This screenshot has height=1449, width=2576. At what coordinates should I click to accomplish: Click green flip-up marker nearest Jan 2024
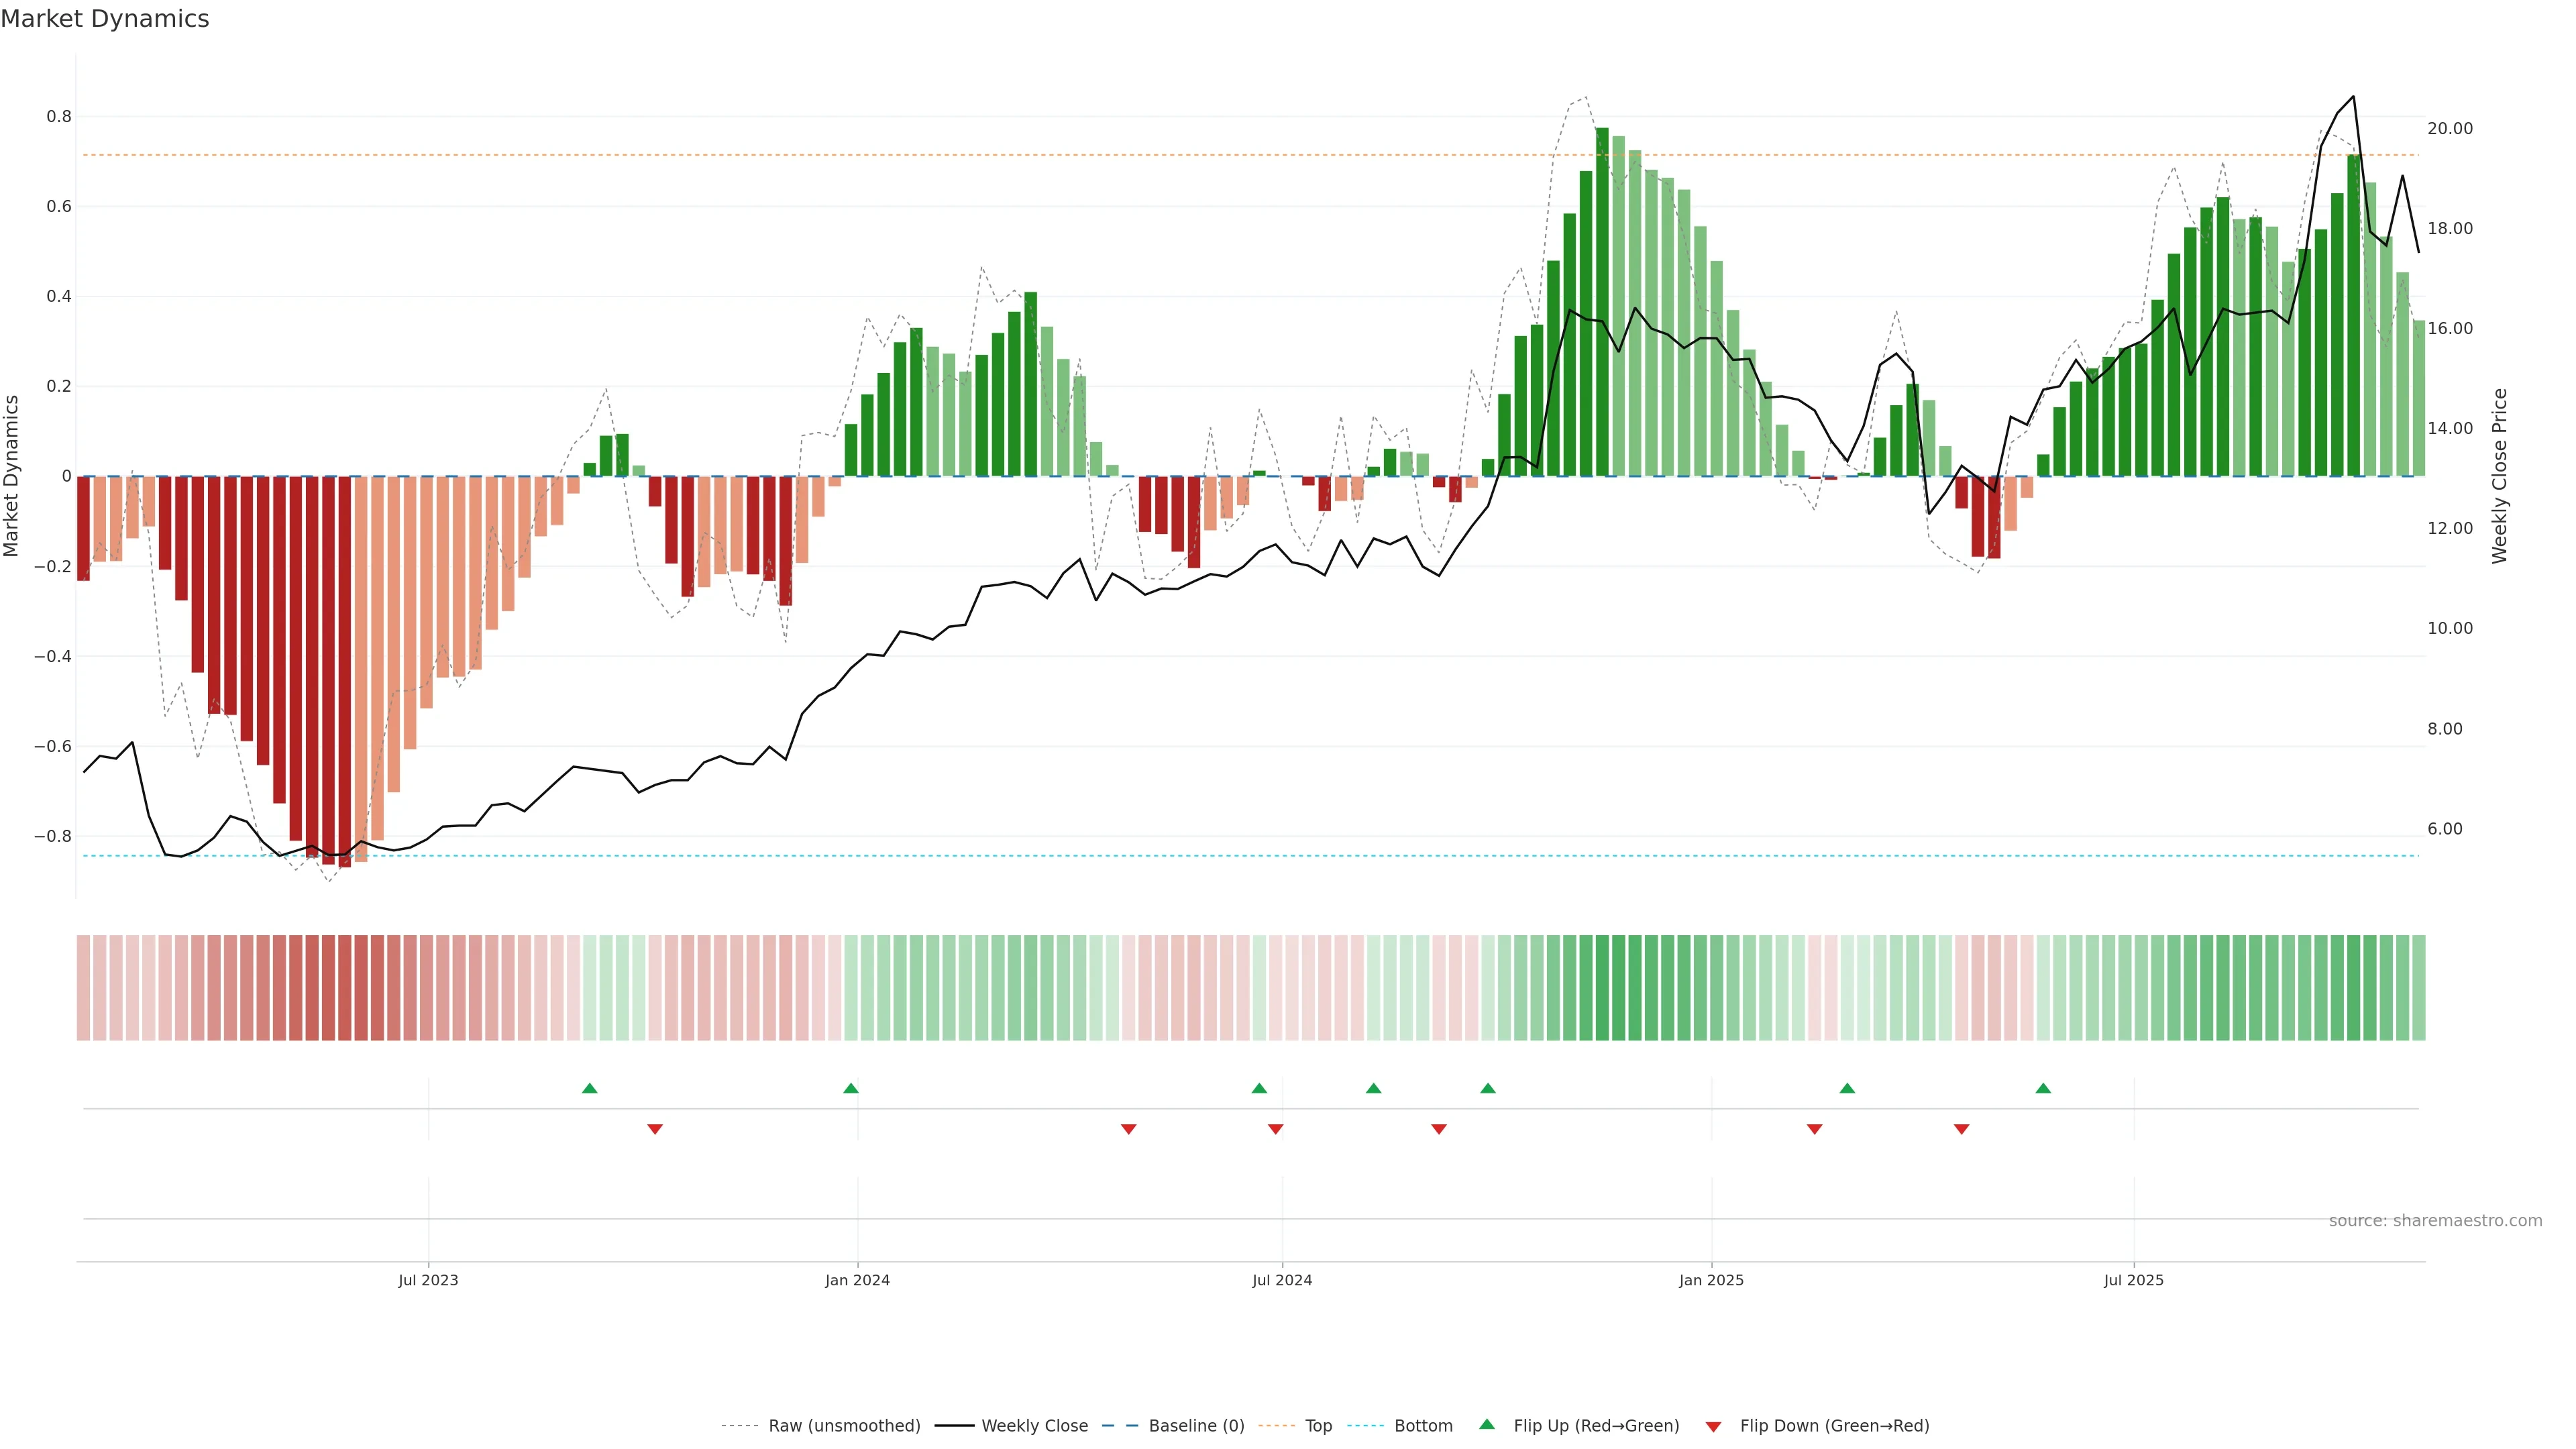(x=851, y=1088)
